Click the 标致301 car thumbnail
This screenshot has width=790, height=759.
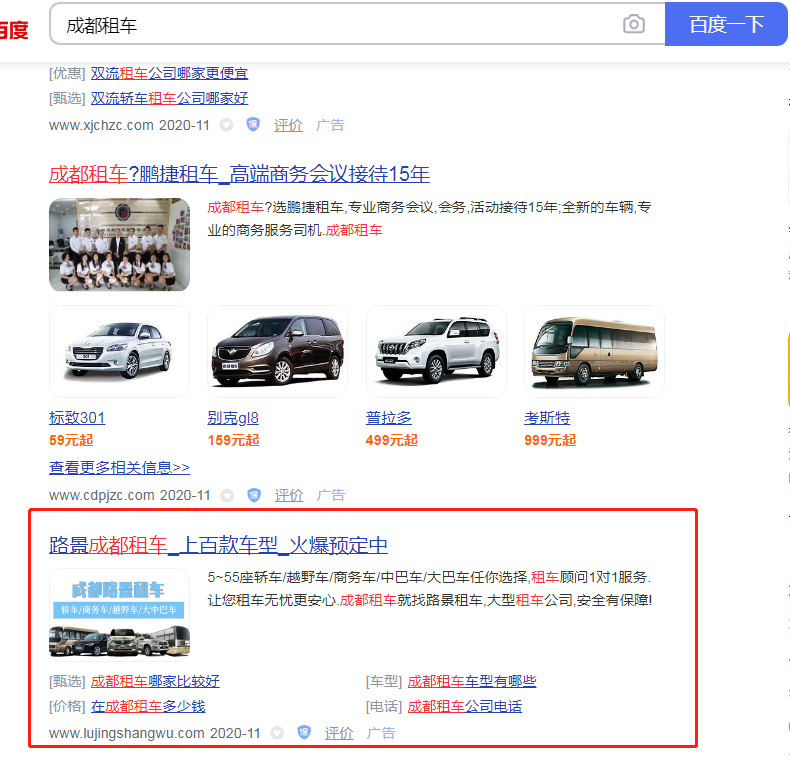point(119,353)
